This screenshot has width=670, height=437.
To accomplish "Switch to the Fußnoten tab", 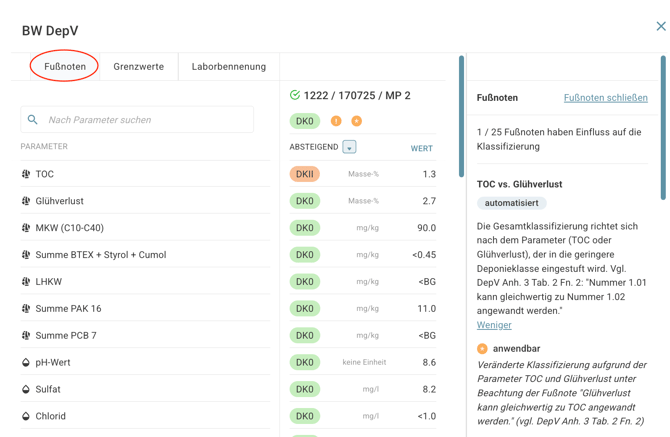I will click(65, 66).
